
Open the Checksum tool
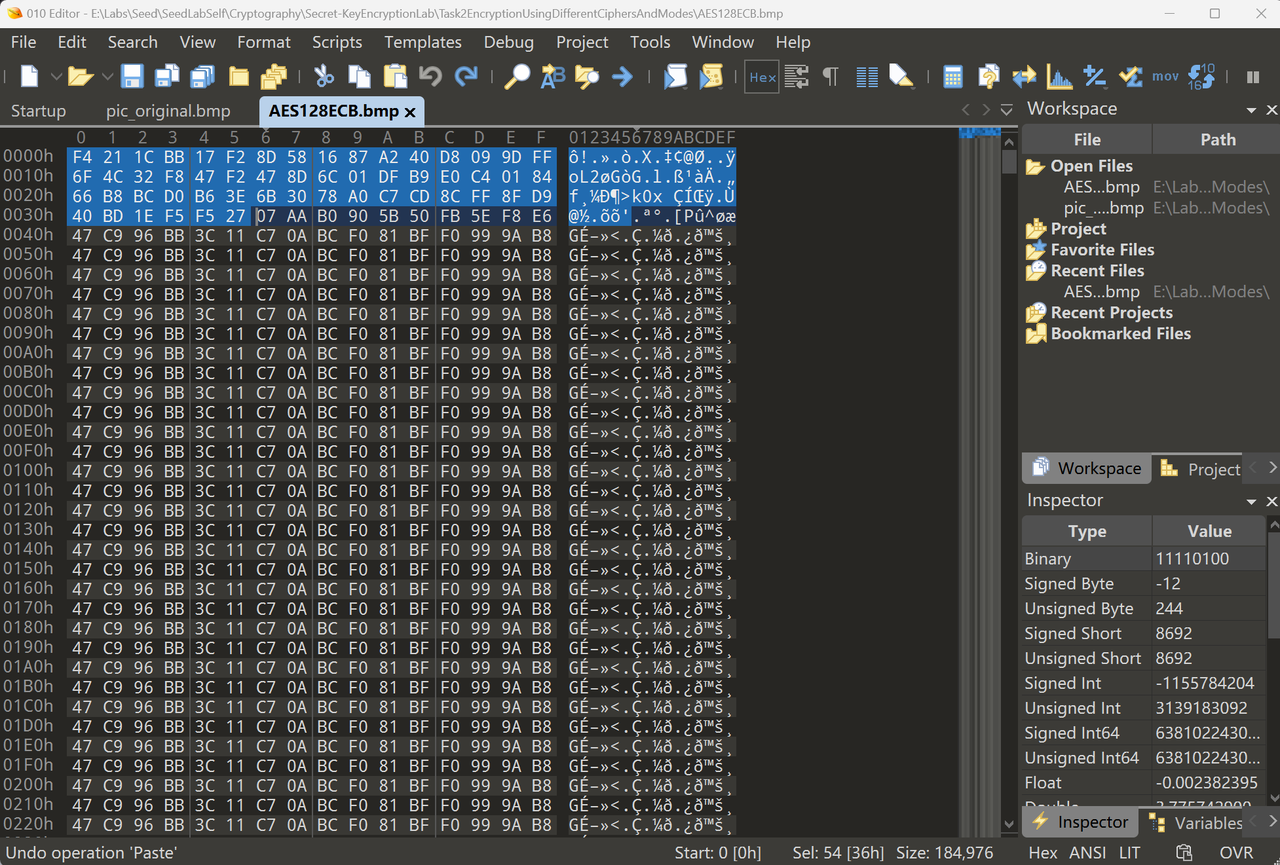1130,77
